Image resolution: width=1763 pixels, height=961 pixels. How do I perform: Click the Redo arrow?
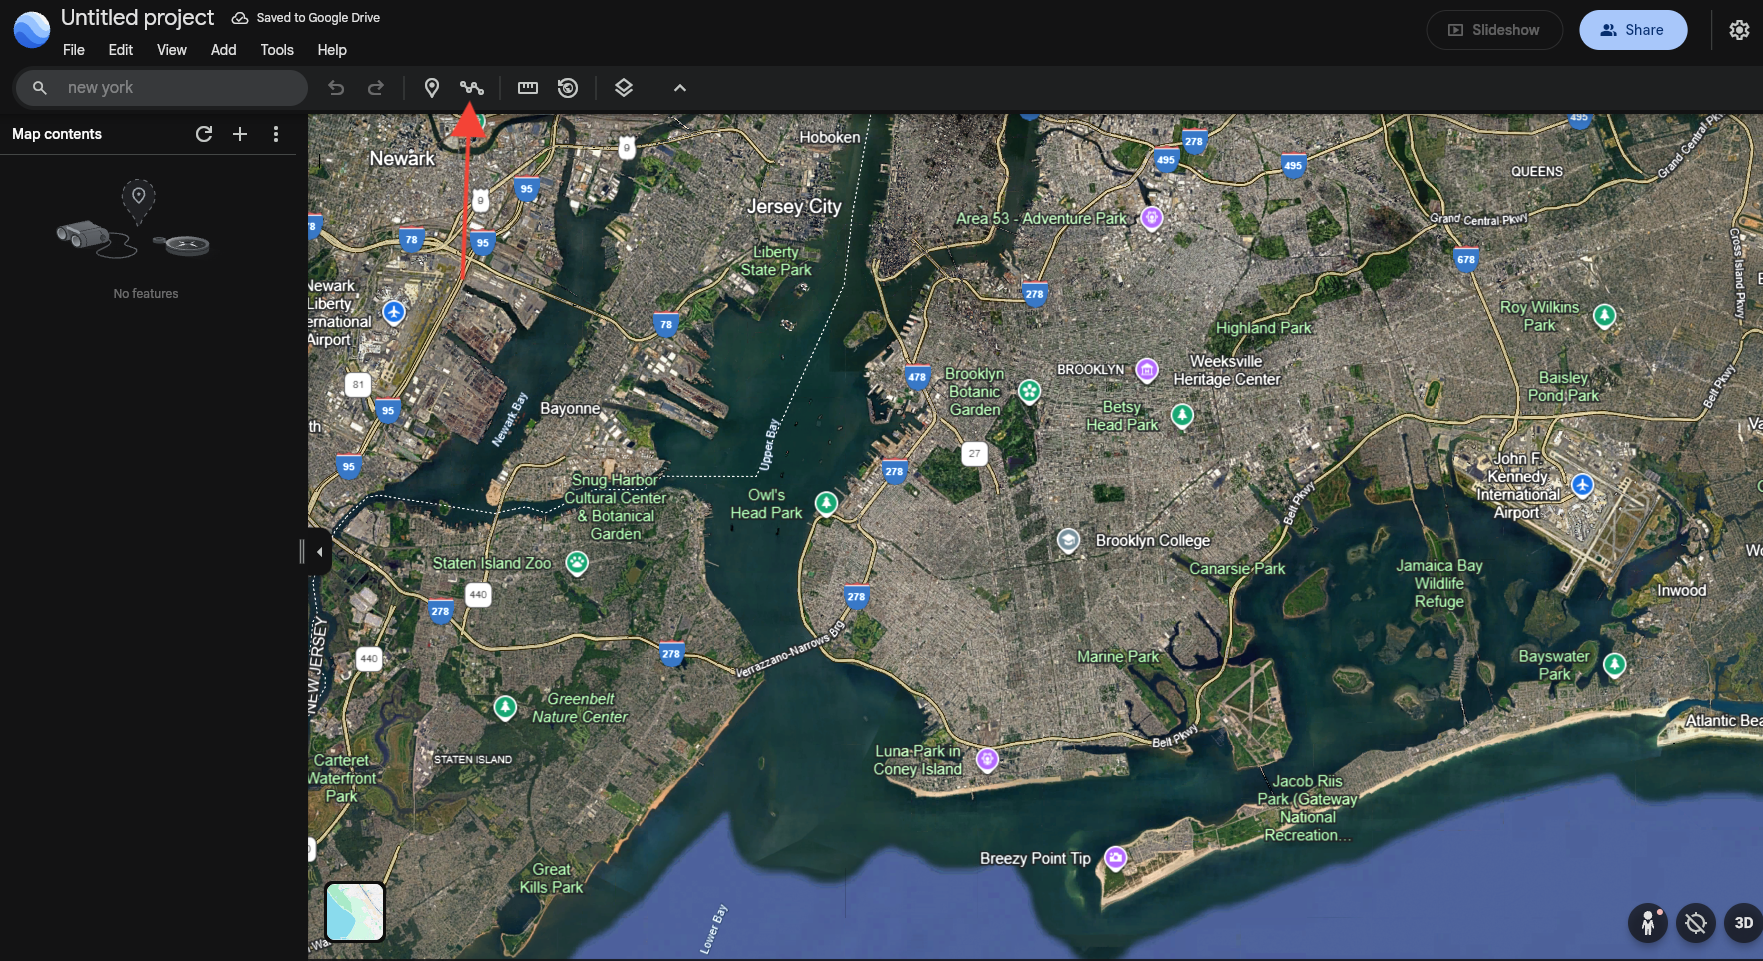376,88
